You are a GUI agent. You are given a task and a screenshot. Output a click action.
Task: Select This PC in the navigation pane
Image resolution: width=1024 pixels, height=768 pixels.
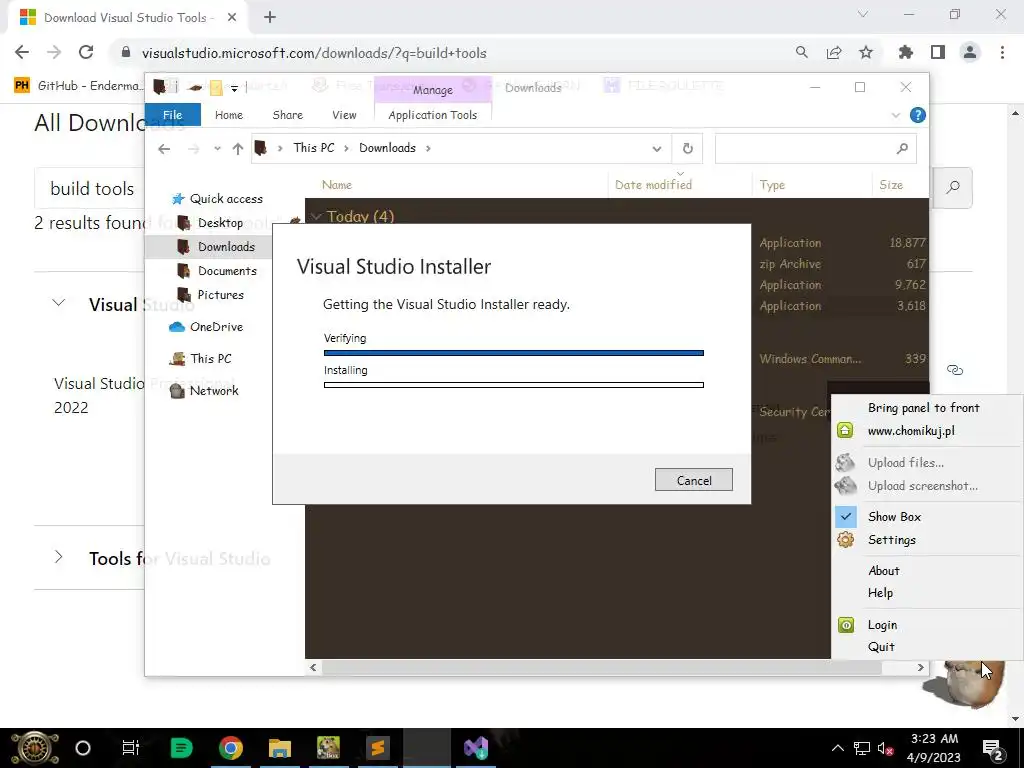pos(200,359)
